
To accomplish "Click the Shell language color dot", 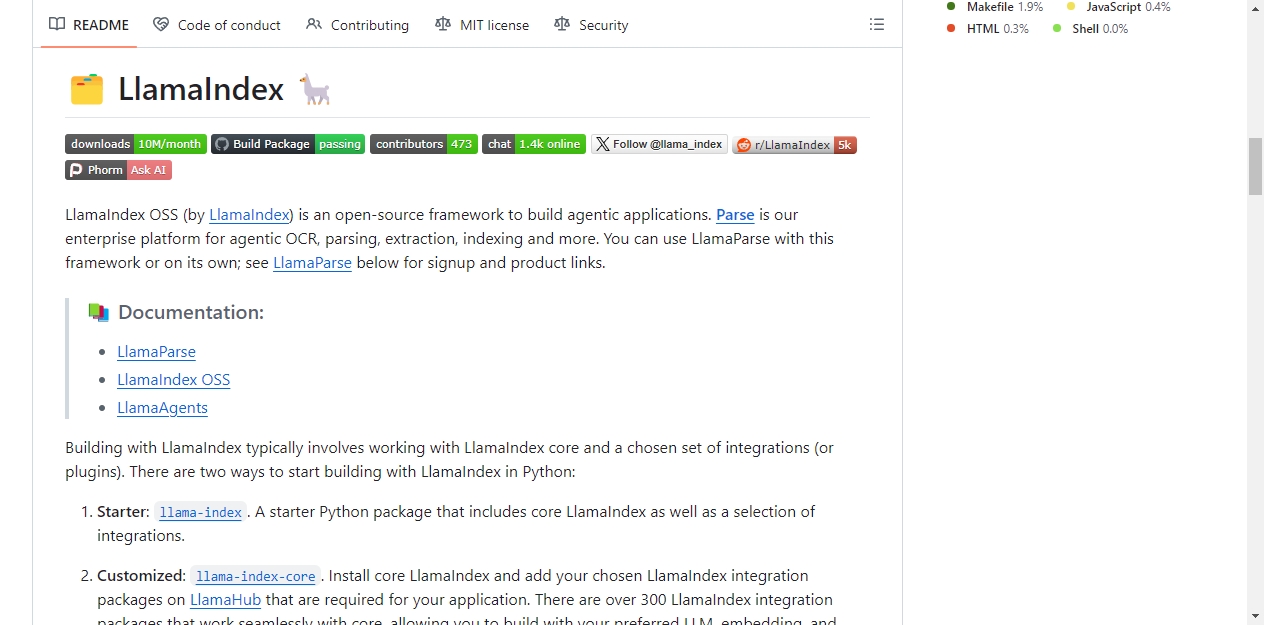I will (x=1057, y=28).
